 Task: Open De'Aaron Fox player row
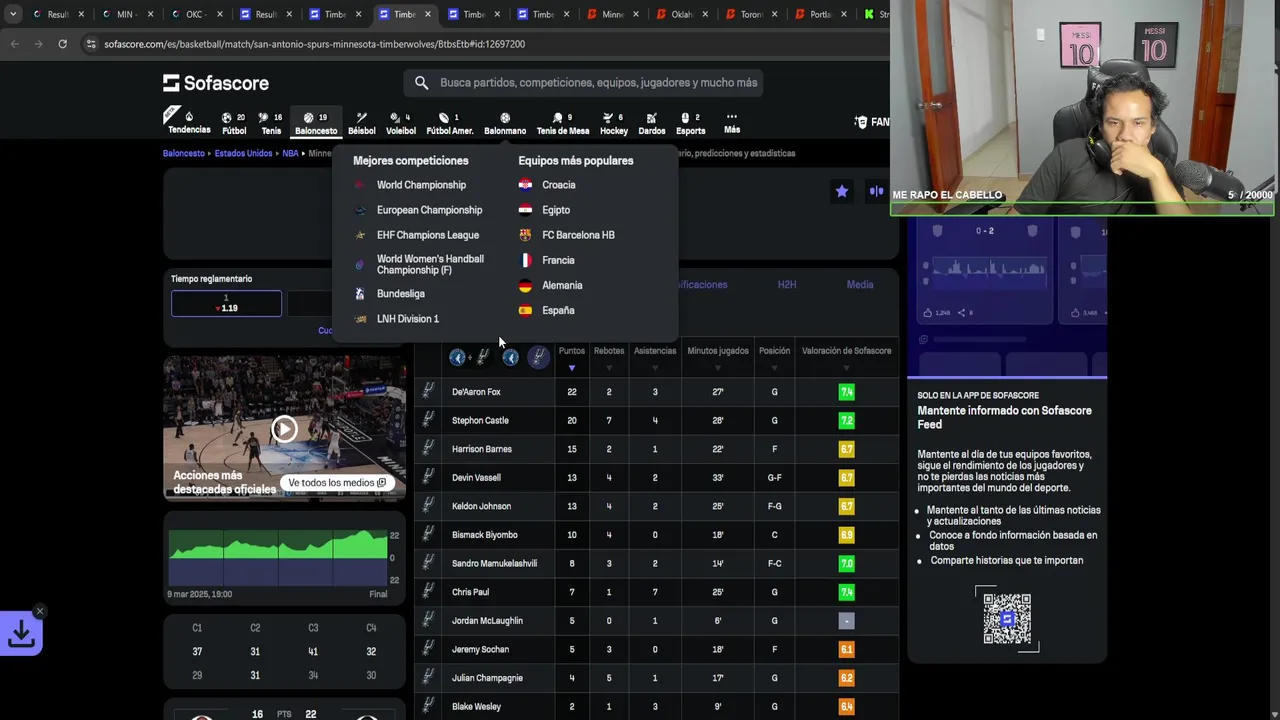click(656, 392)
